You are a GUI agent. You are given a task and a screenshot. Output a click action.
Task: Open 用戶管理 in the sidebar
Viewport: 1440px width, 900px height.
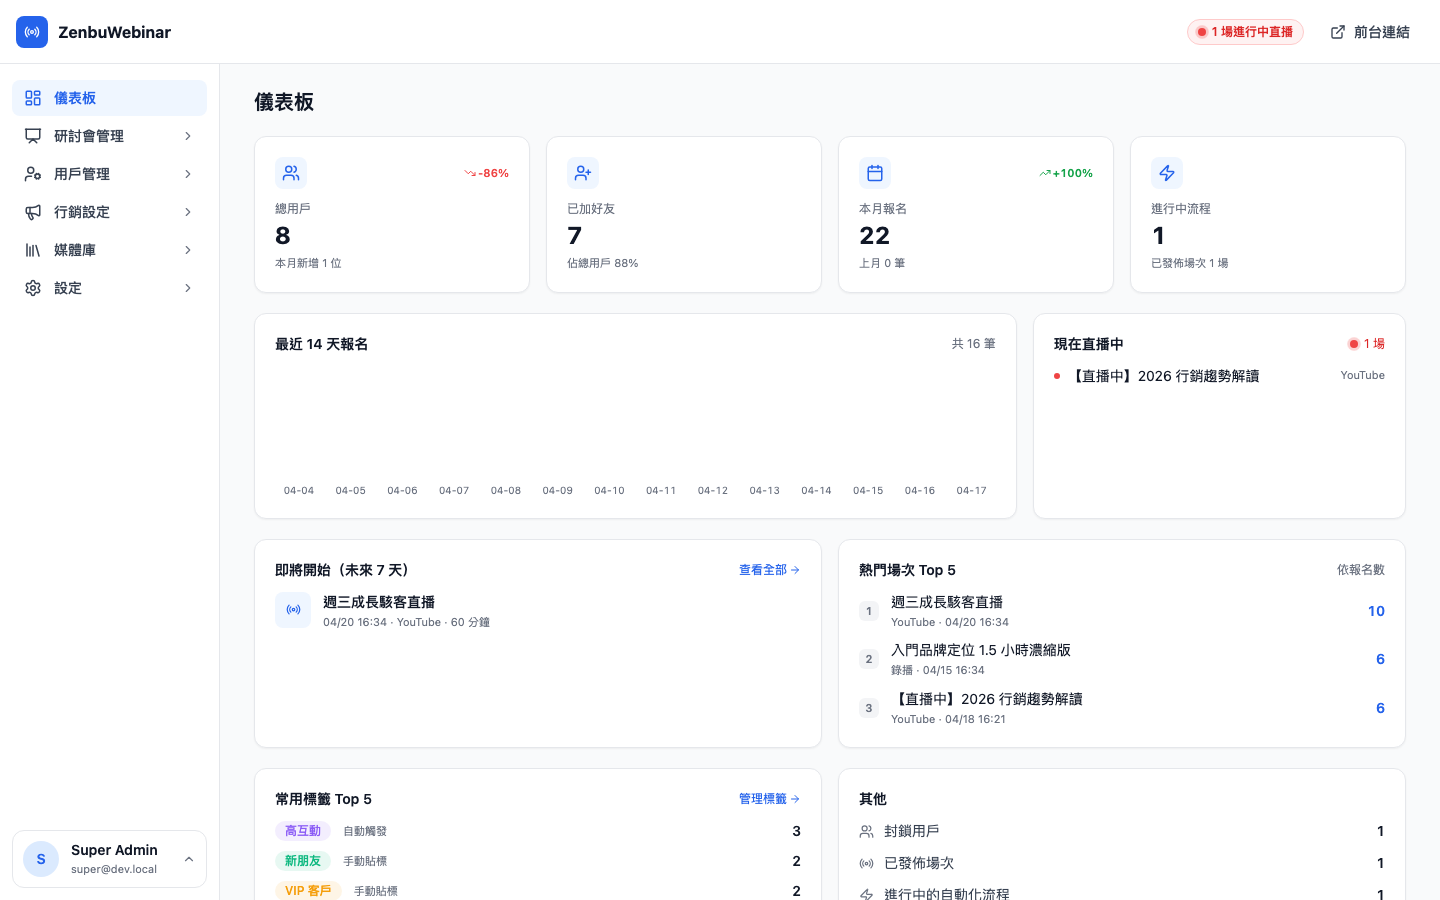(x=110, y=174)
